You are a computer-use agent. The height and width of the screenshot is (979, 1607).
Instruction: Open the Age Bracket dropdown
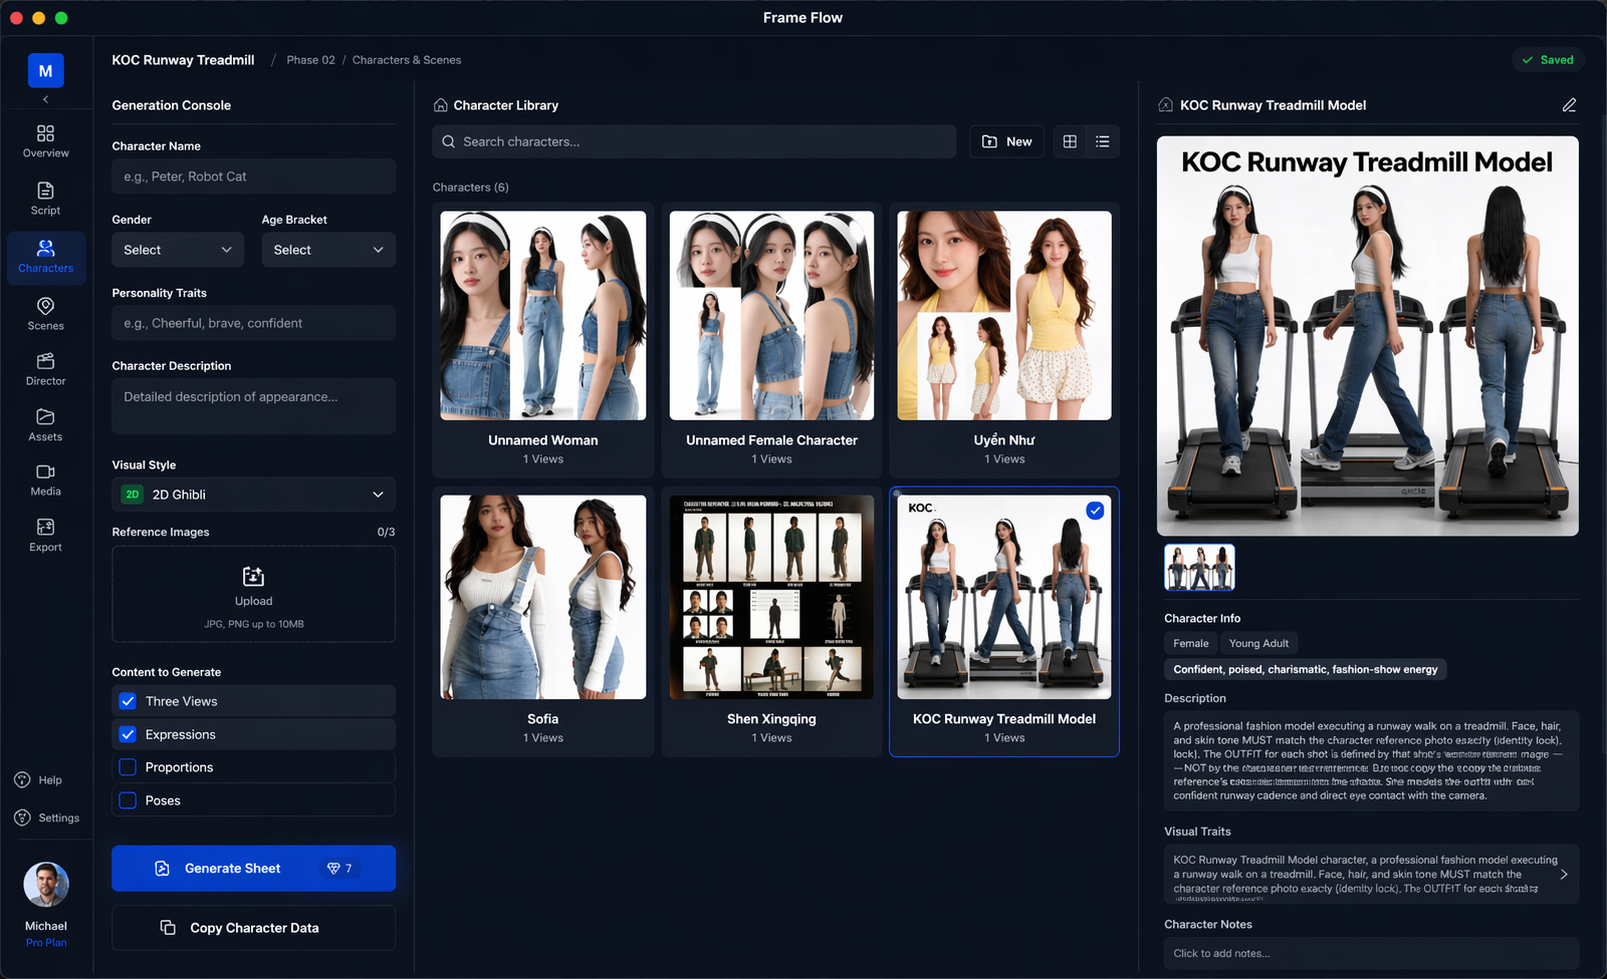click(328, 250)
